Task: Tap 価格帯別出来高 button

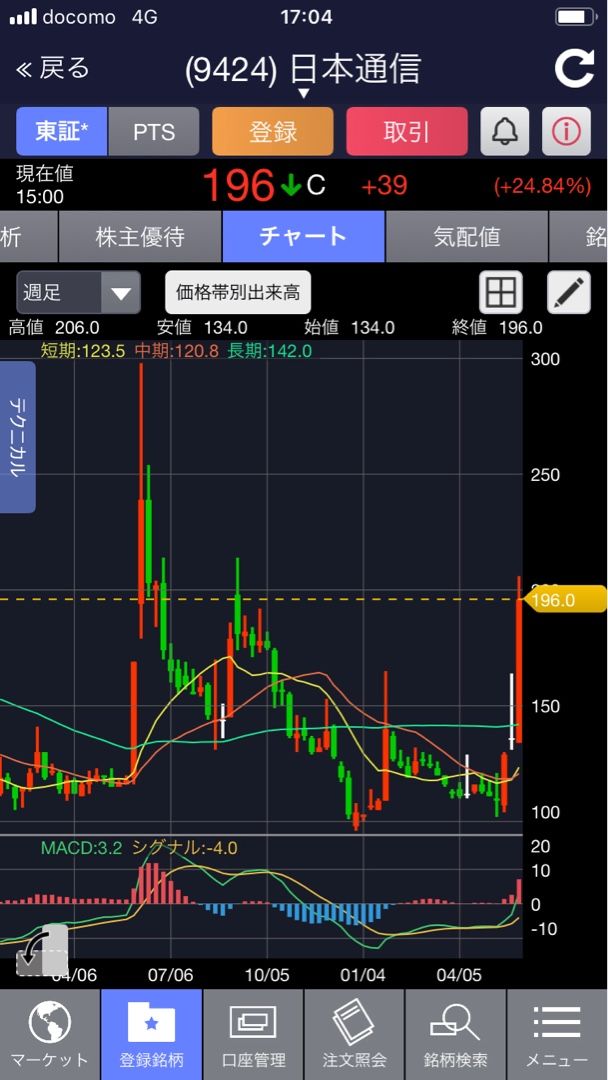Action: pyautogui.click(x=238, y=293)
